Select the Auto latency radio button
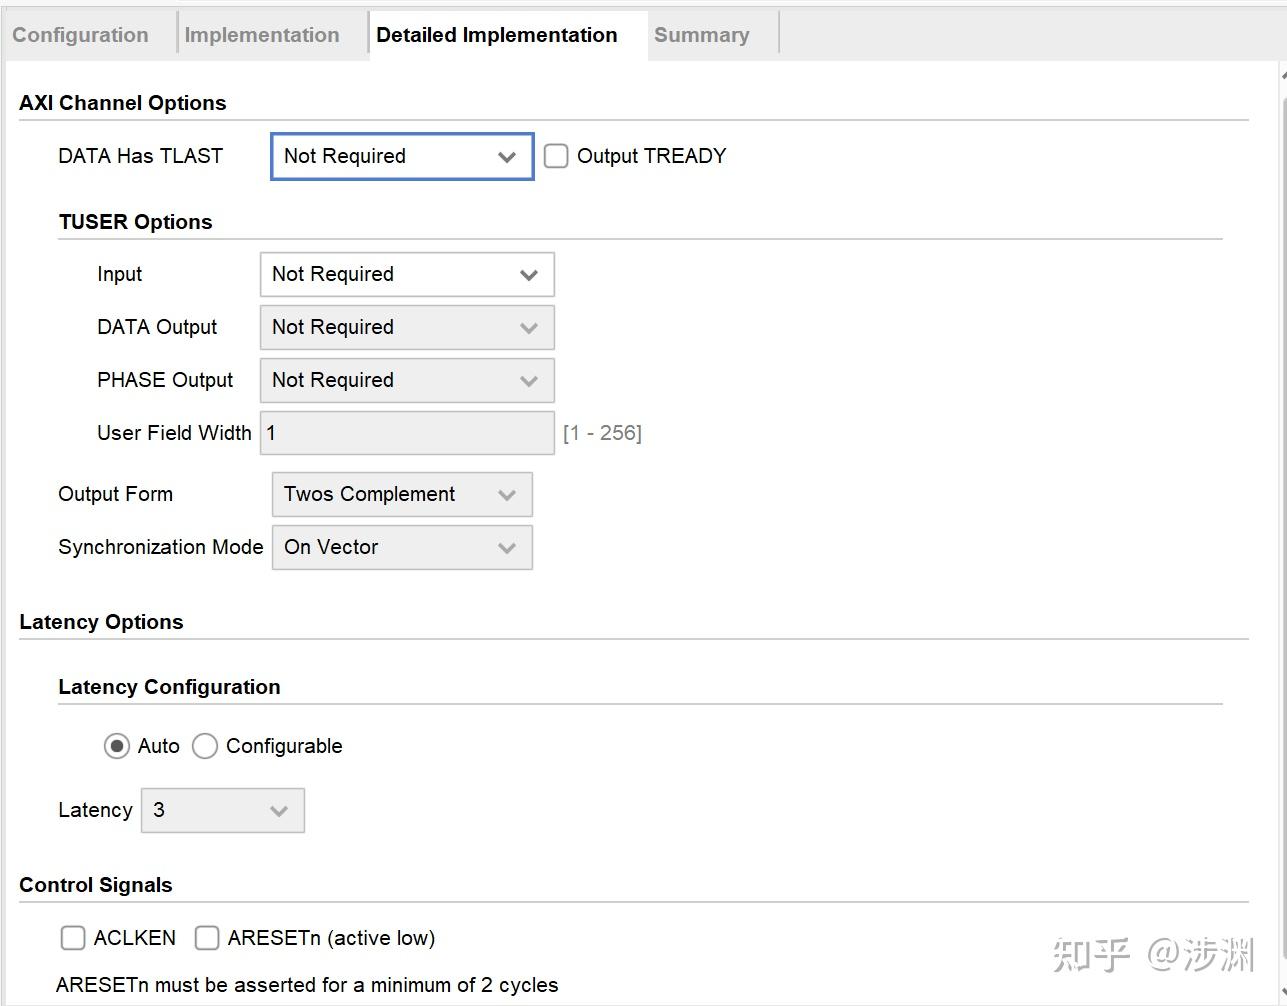 coord(117,746)
